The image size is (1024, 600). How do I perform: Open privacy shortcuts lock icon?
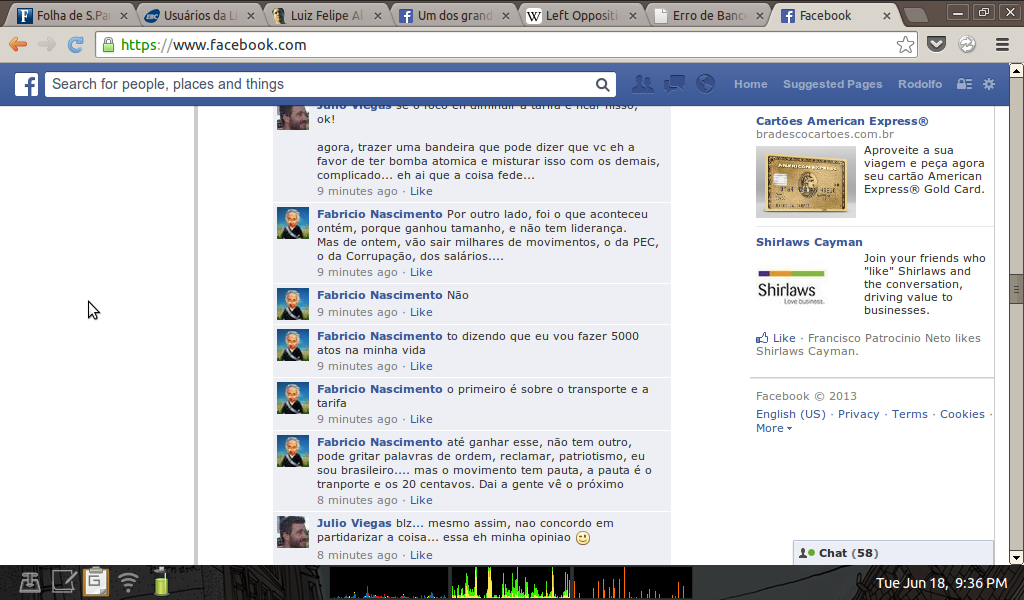coord(964,84)
